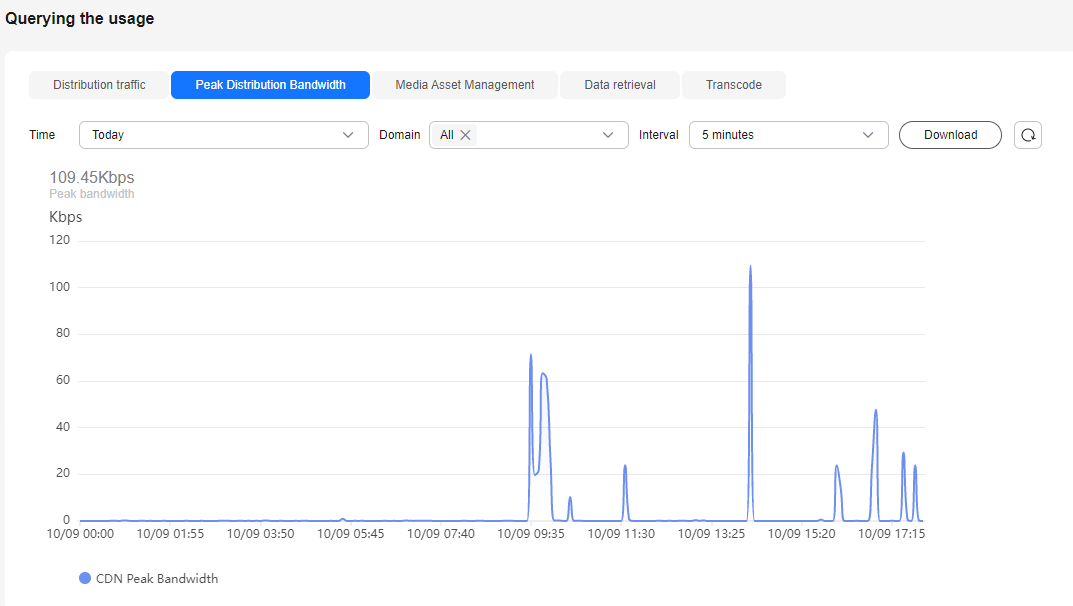Click the 10/09 11:30 axis label
This screenshot has width=1073, height=606.
(621, 533)
